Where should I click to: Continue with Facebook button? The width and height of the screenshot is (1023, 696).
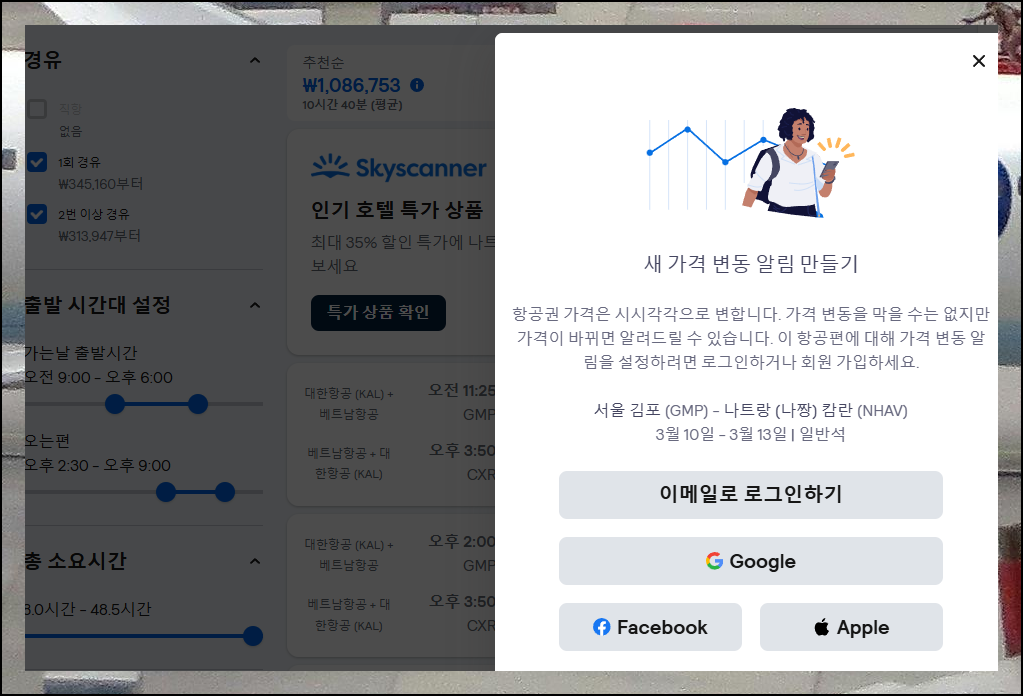pos(650,627)
